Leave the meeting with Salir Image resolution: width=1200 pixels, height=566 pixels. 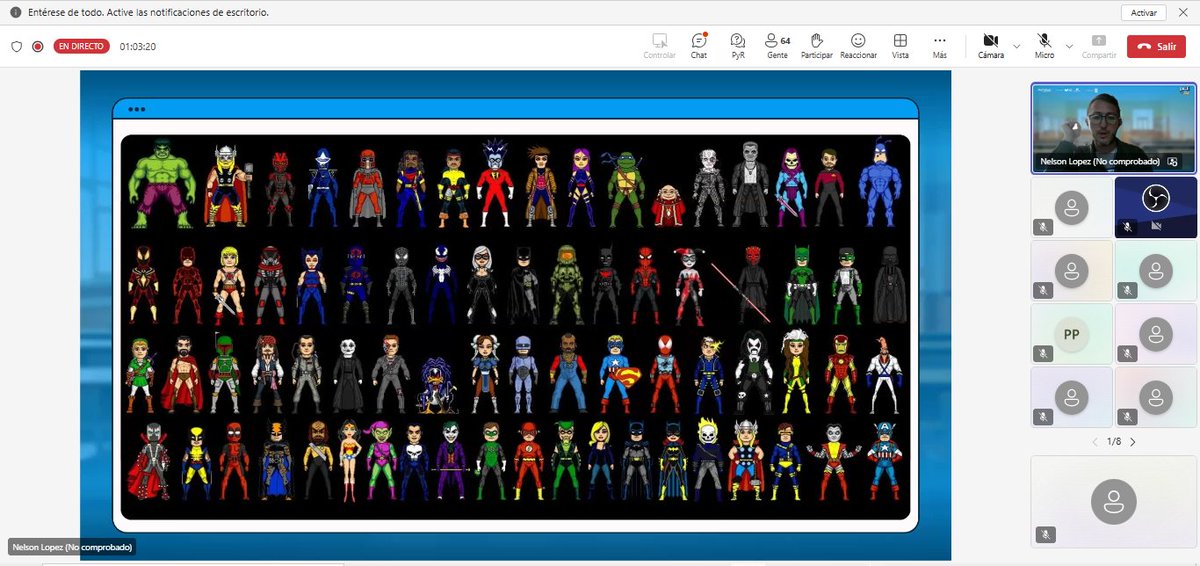point(1156,46)
